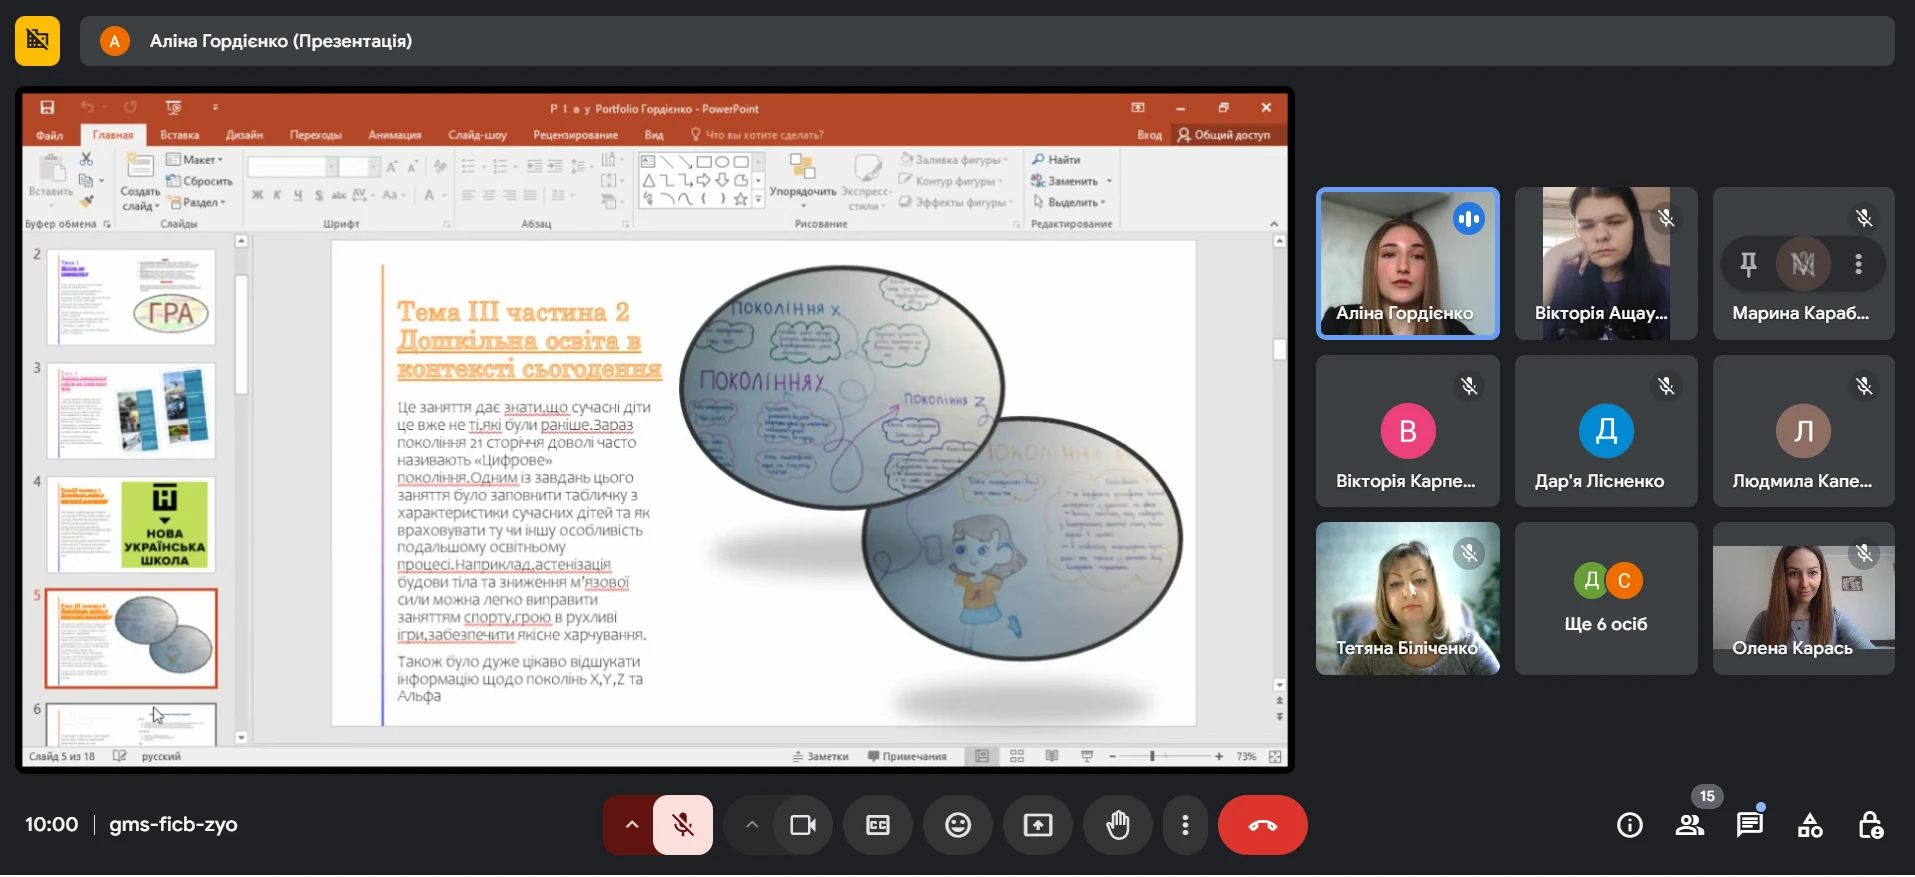Unmute the microphone

click(683, 825)
